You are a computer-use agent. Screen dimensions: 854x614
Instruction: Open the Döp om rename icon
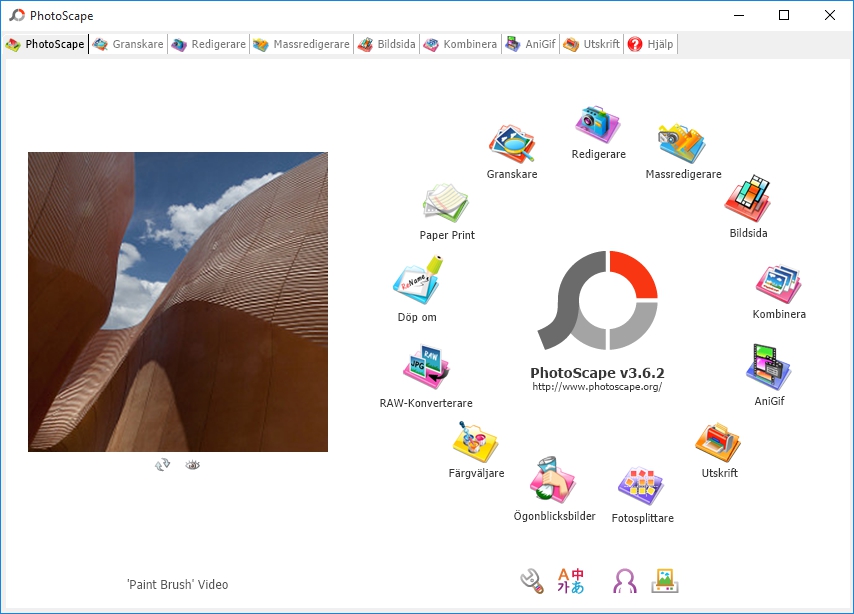click(x=418, y=280)
